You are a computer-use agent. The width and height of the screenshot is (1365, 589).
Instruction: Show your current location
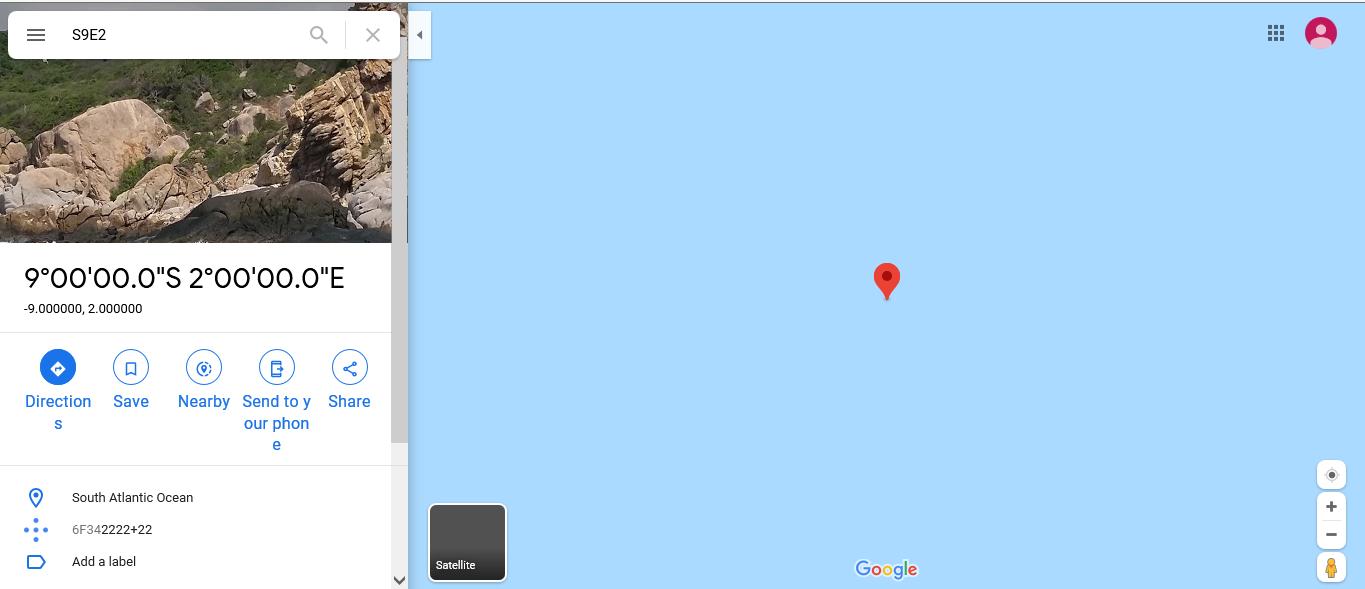(1331, 475)
